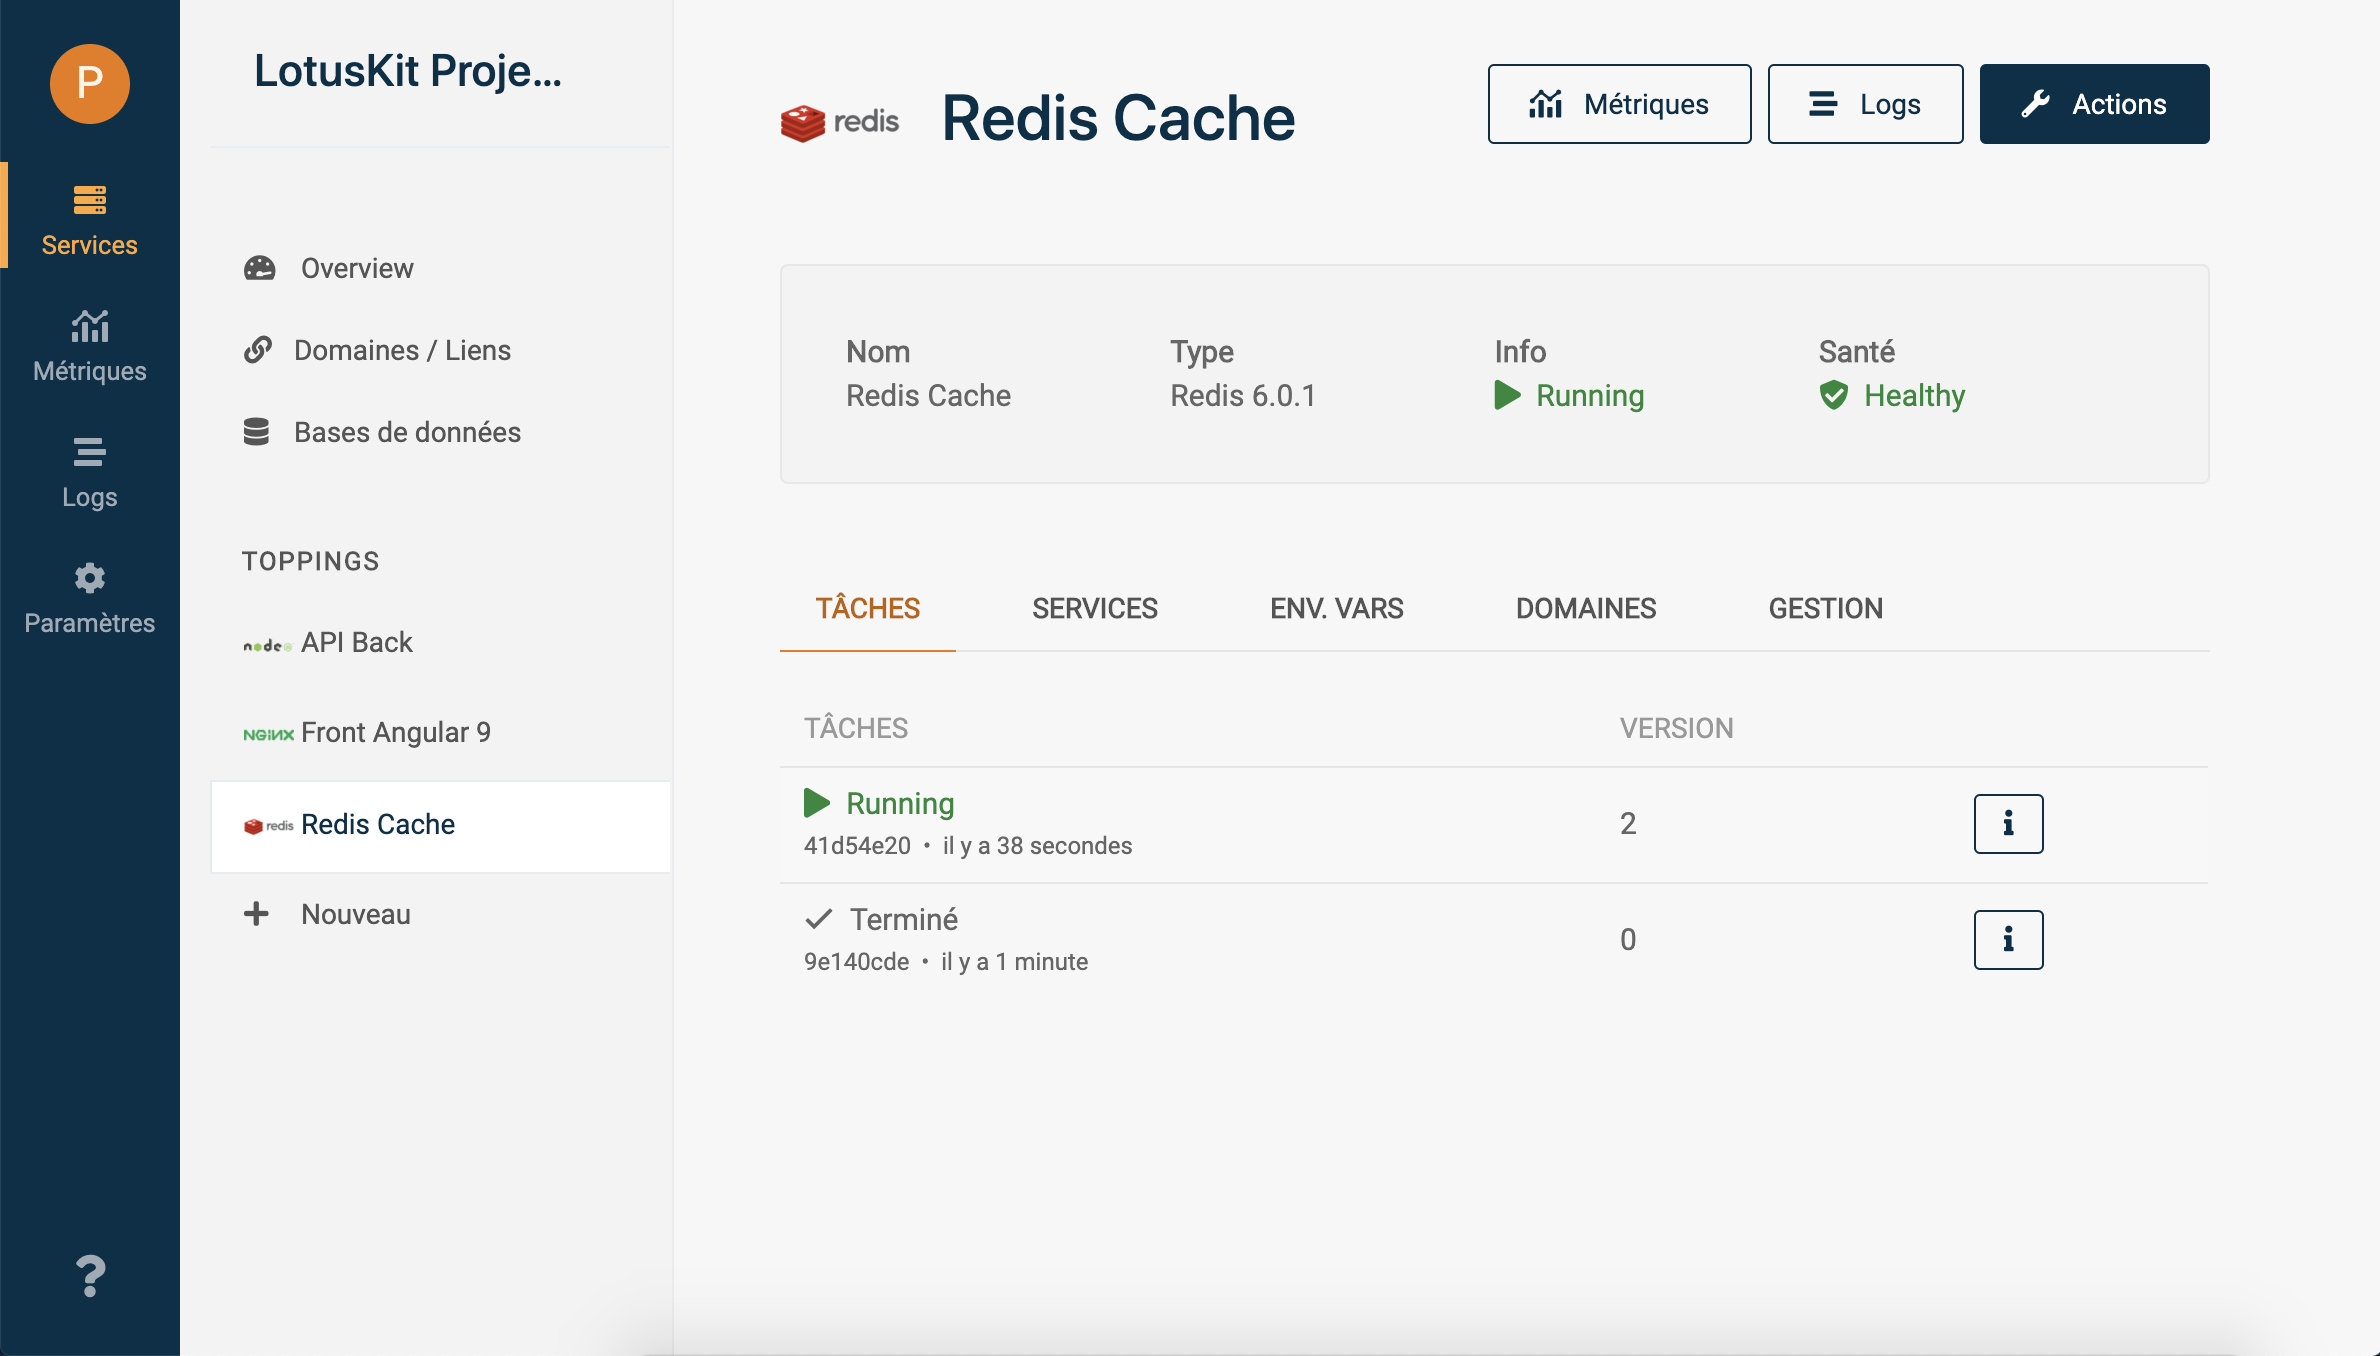Switch to the ENV. VARS tab
The height and width of the screenshot is (1356, 2380).
click(x=1336, y=608)
